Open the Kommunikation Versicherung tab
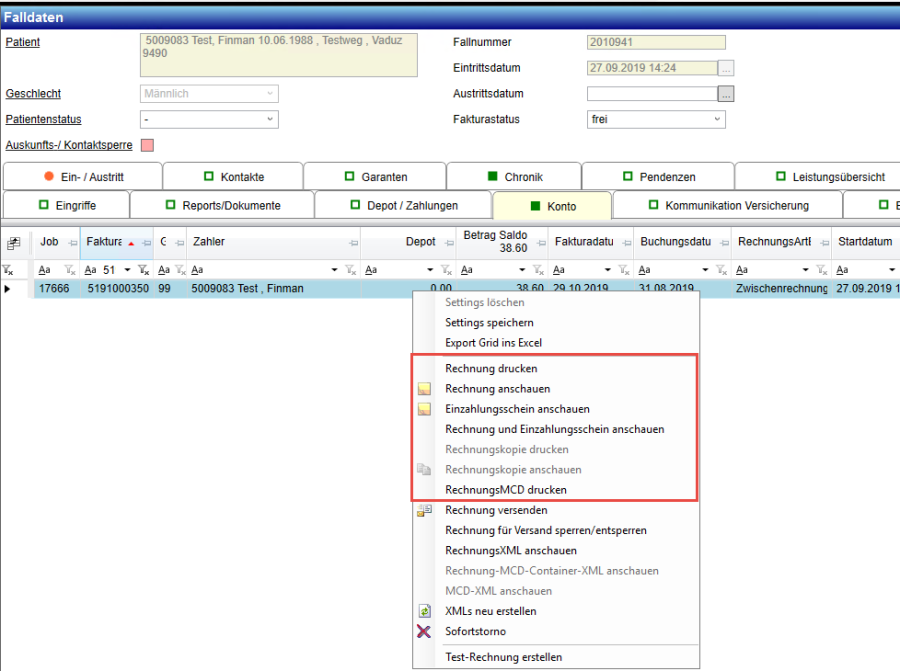The image size is (900, 671). pos(728,205)
